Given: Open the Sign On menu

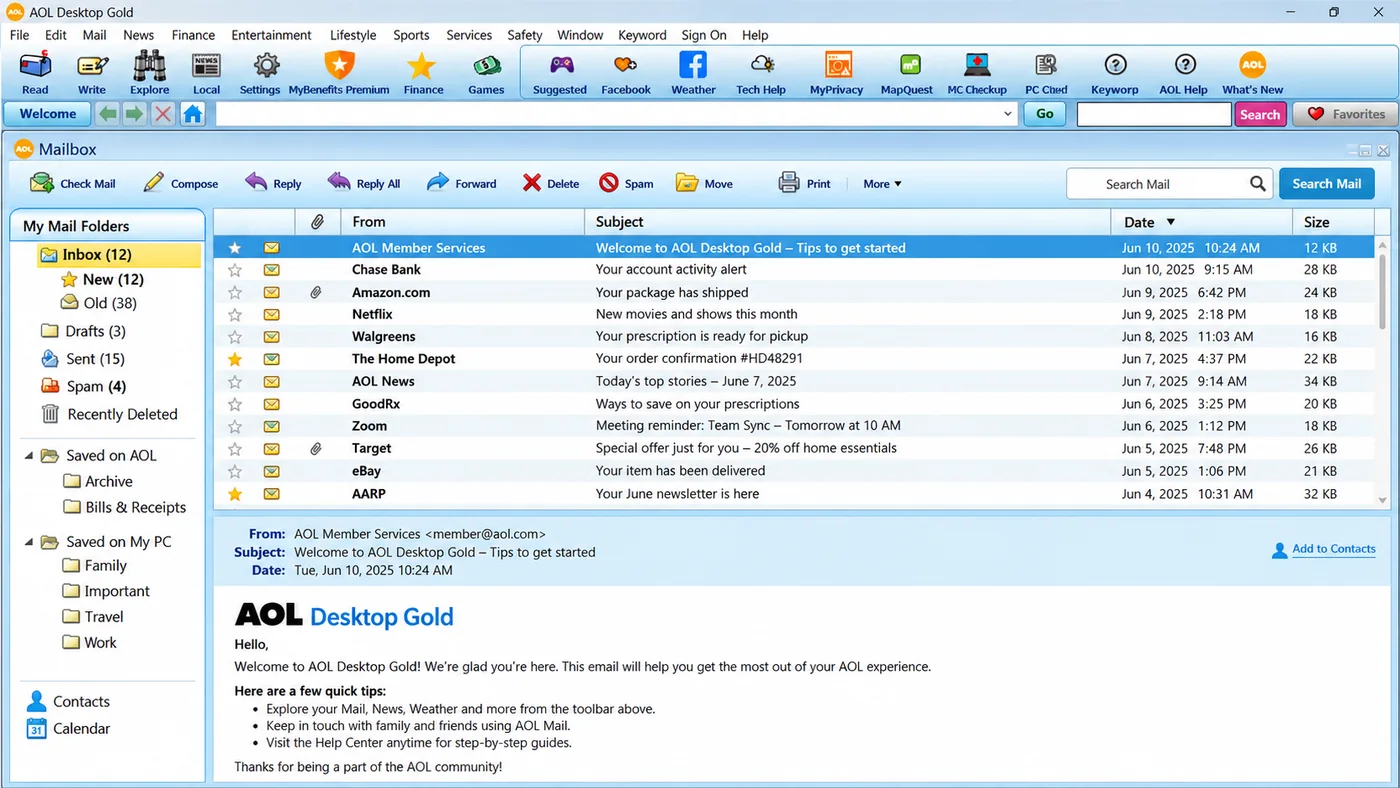Looking at the screenshot, I should (704, 35).
